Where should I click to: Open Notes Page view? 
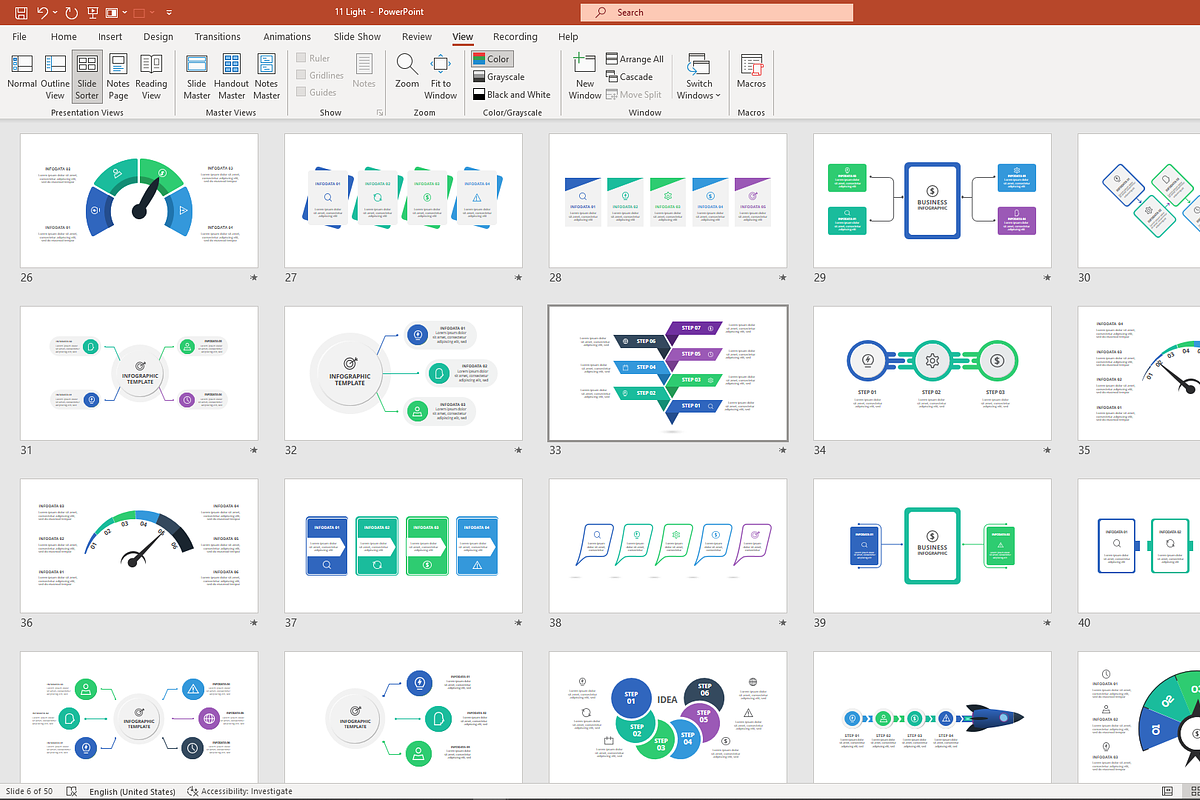118,77
